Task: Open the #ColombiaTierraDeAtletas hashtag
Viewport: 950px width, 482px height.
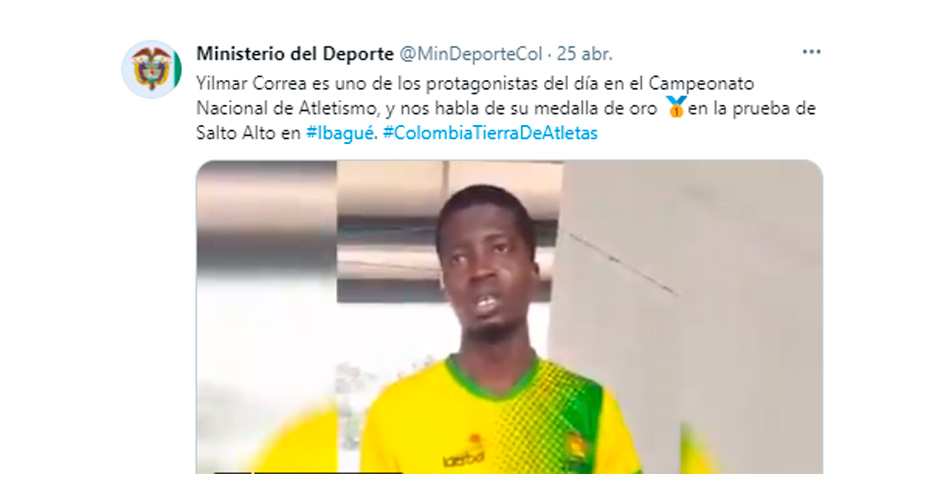Action: pos(490,133)
